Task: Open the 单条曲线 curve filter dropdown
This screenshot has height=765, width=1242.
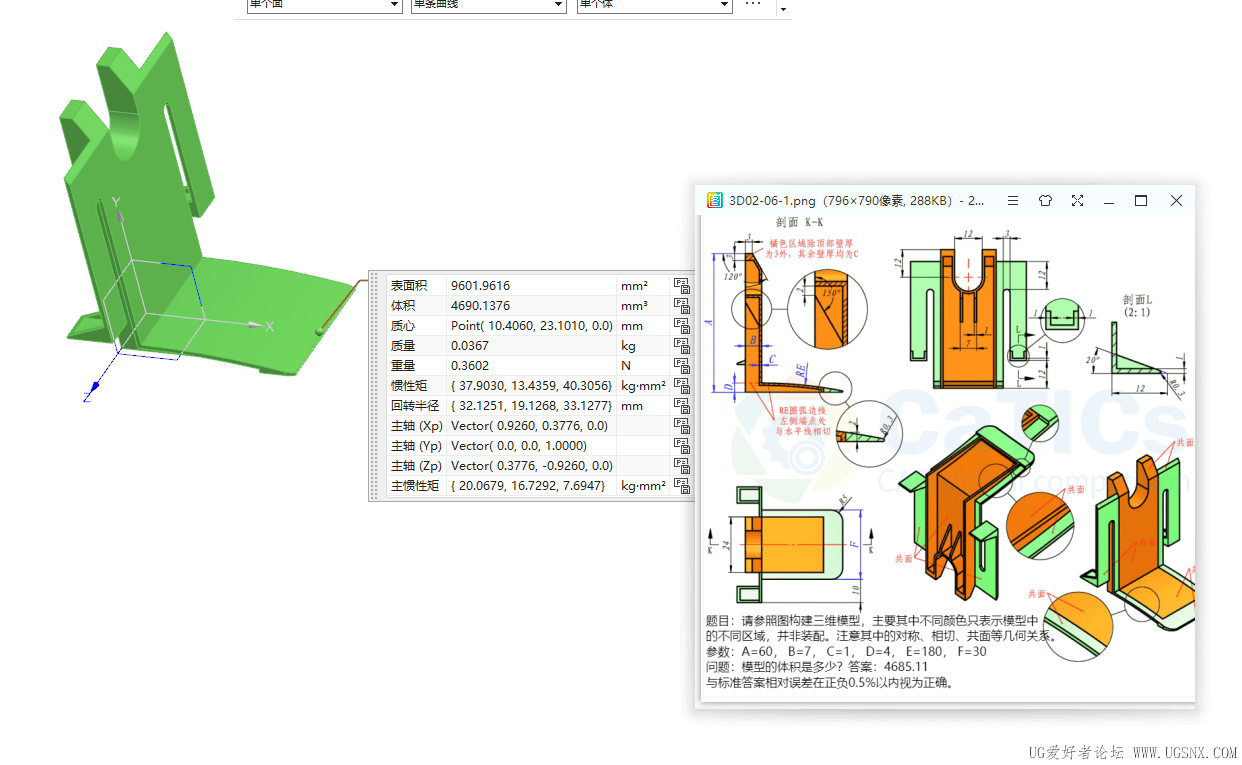Action: pyautogui.click(x=558, y=5)
